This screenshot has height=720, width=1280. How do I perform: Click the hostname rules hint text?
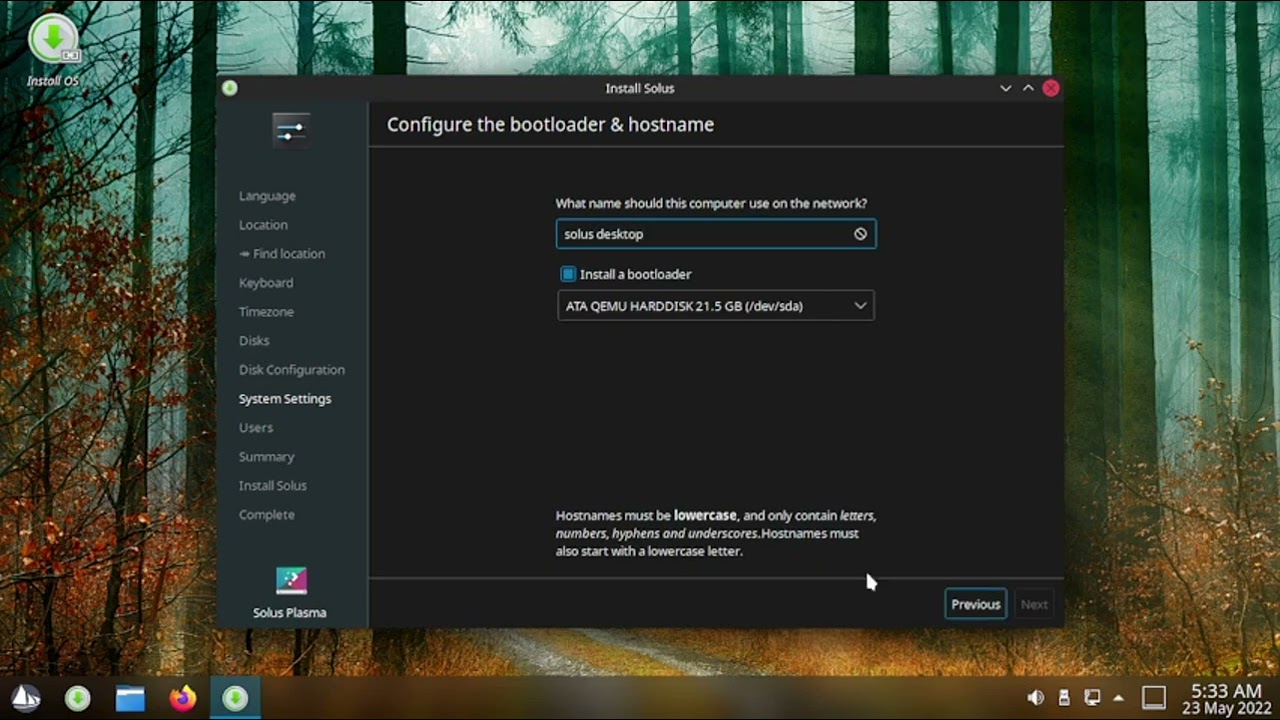716,533
